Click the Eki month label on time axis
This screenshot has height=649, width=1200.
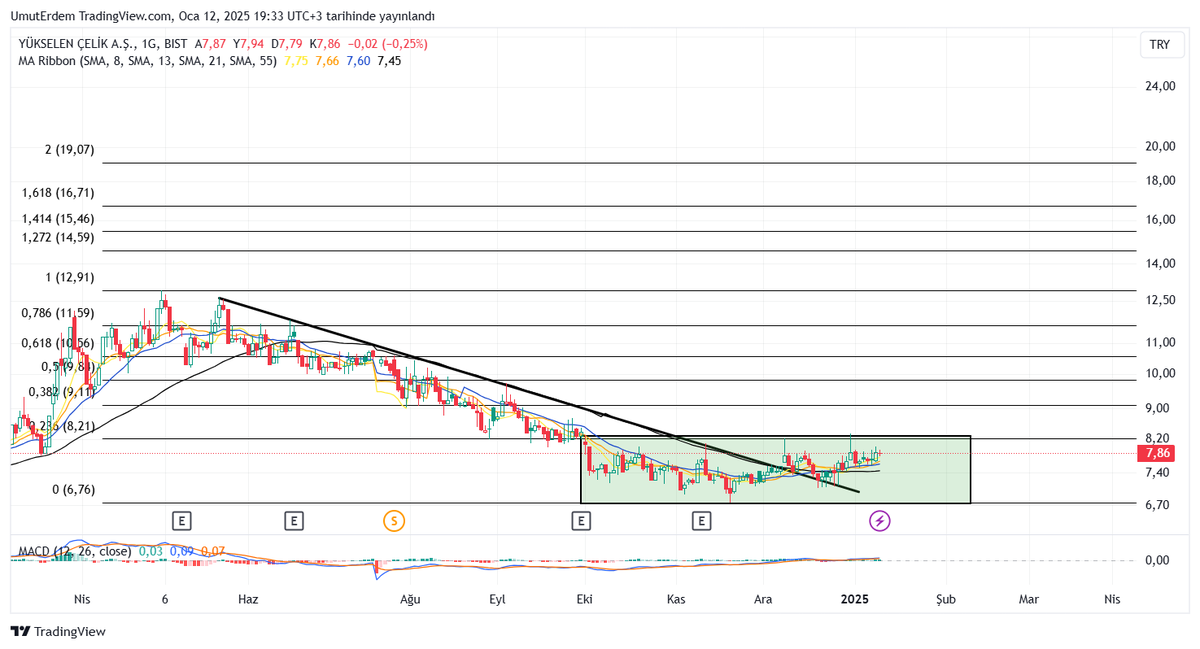[x=584, y=600]
